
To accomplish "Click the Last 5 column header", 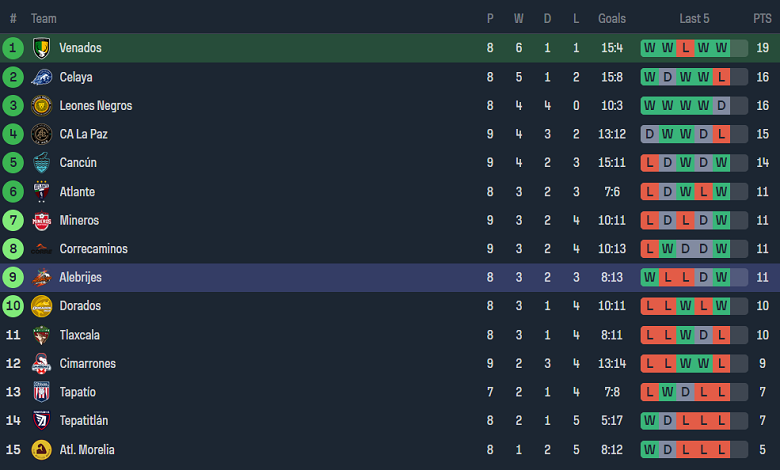I will tap(694, 19).
